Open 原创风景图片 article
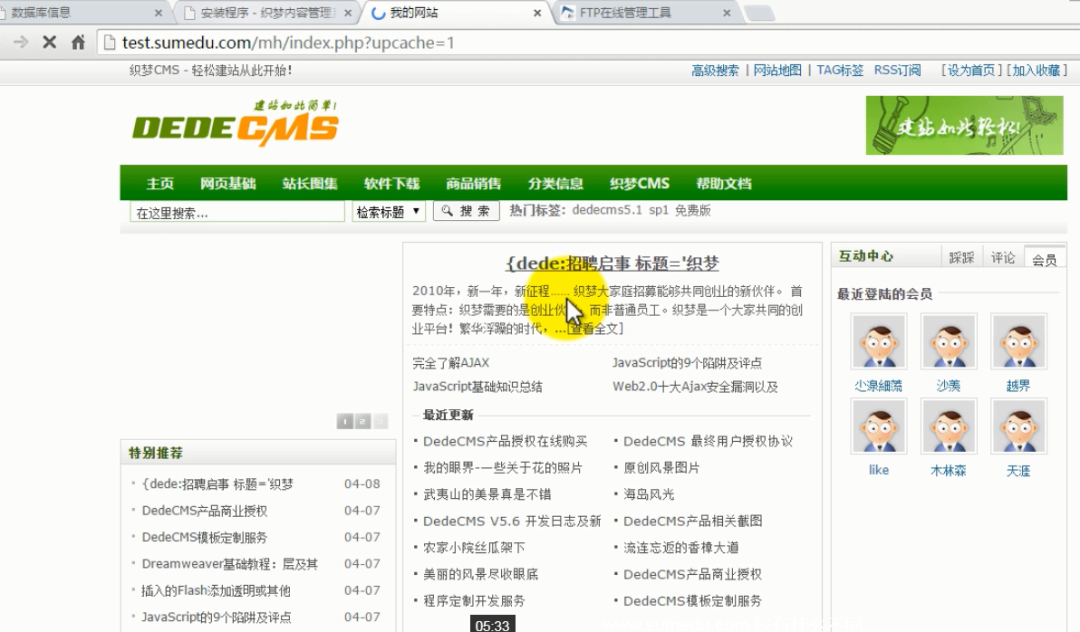Screen dimensions: 1080x632 (661, 468)
